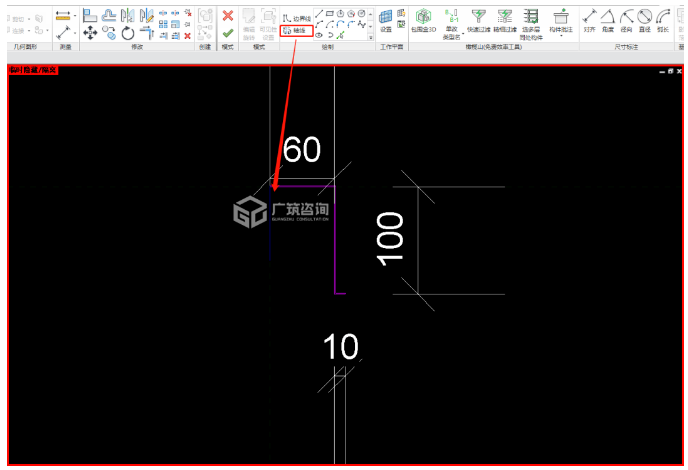Click the 100 dimension value
Screen dimensions: 688x470
390,239
